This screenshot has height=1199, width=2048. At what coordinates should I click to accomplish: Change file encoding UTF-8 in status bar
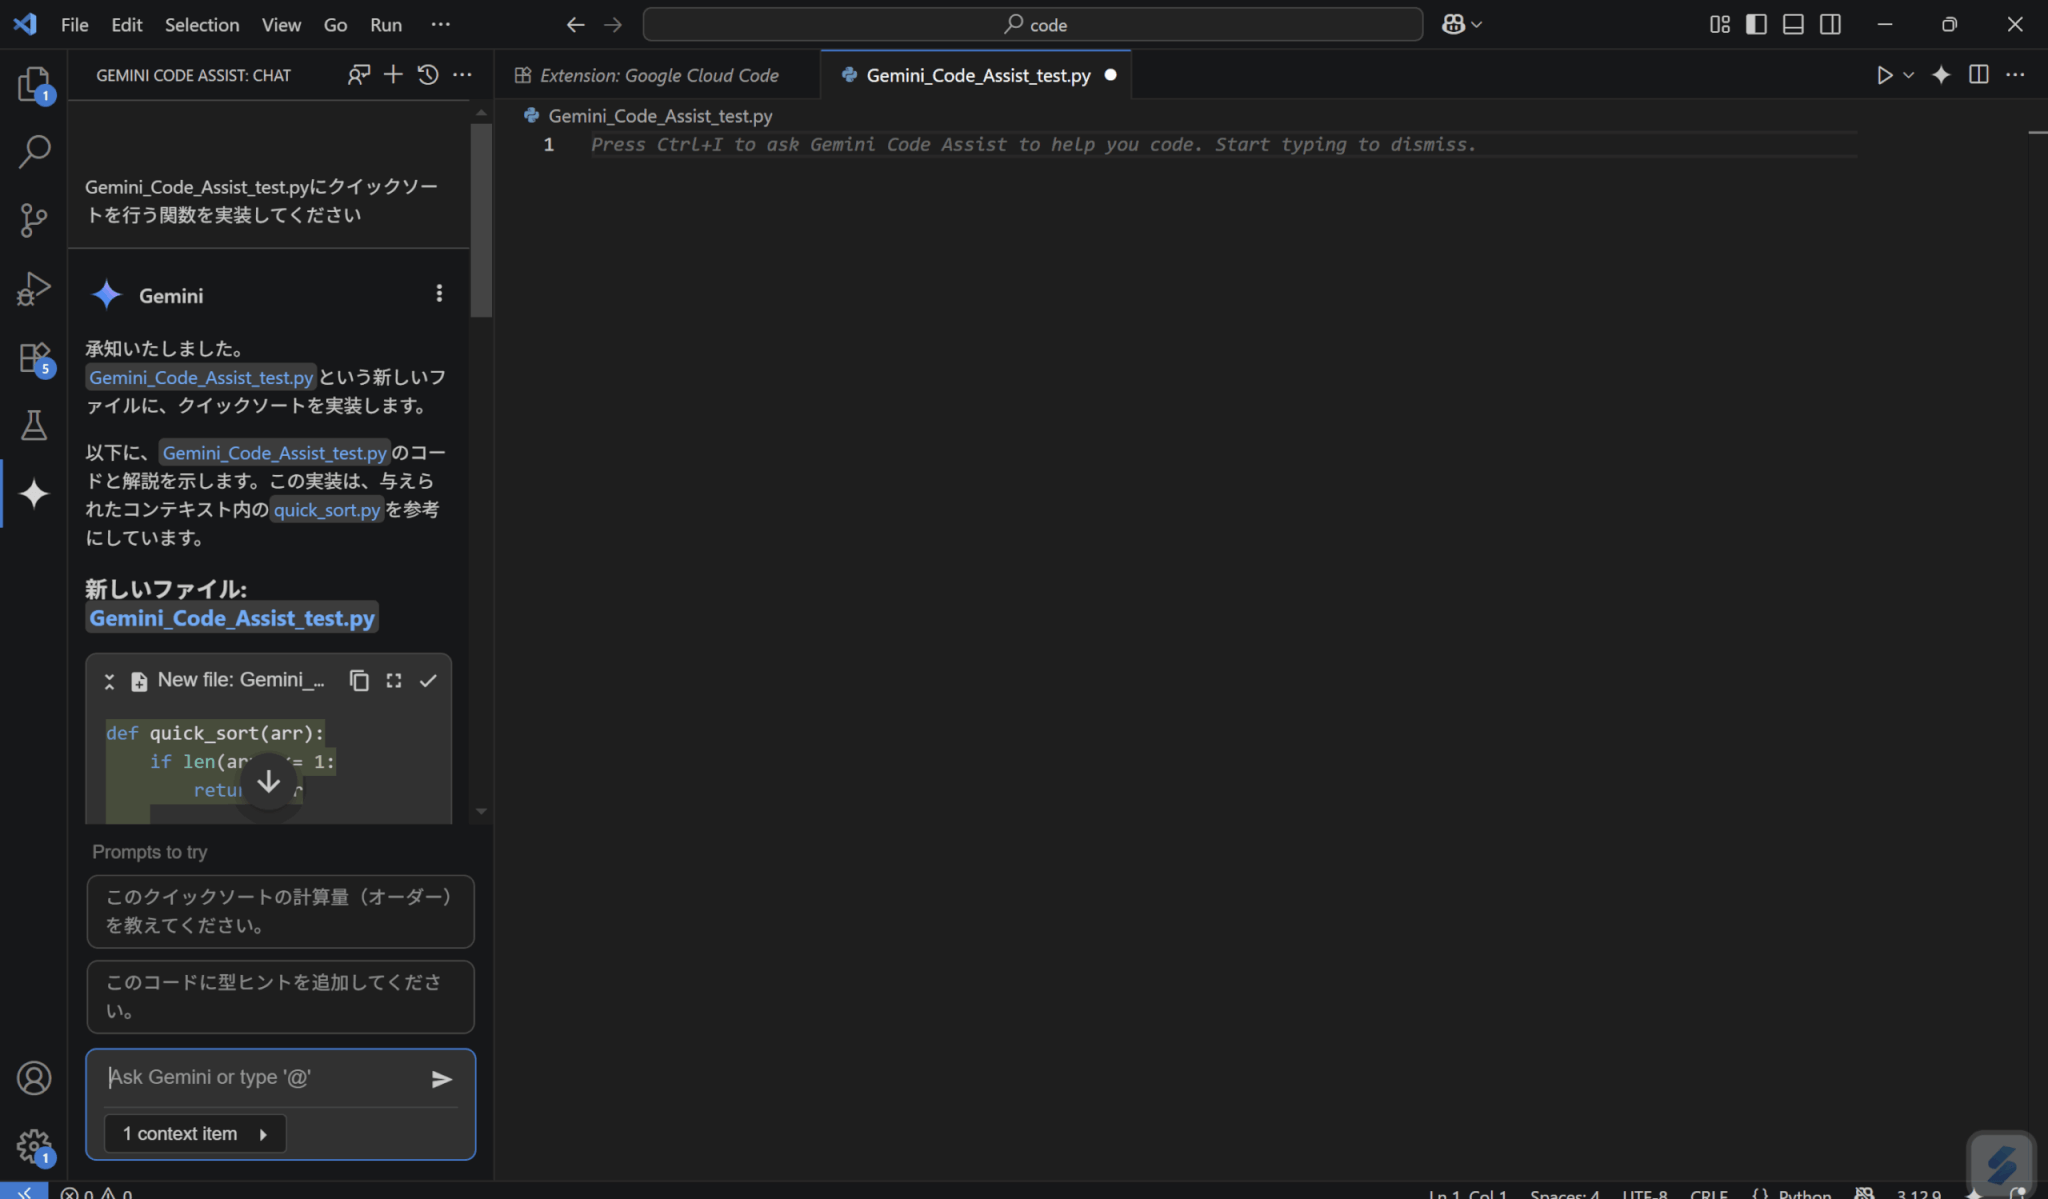pyautogui.click(x=1645, y=1193)
